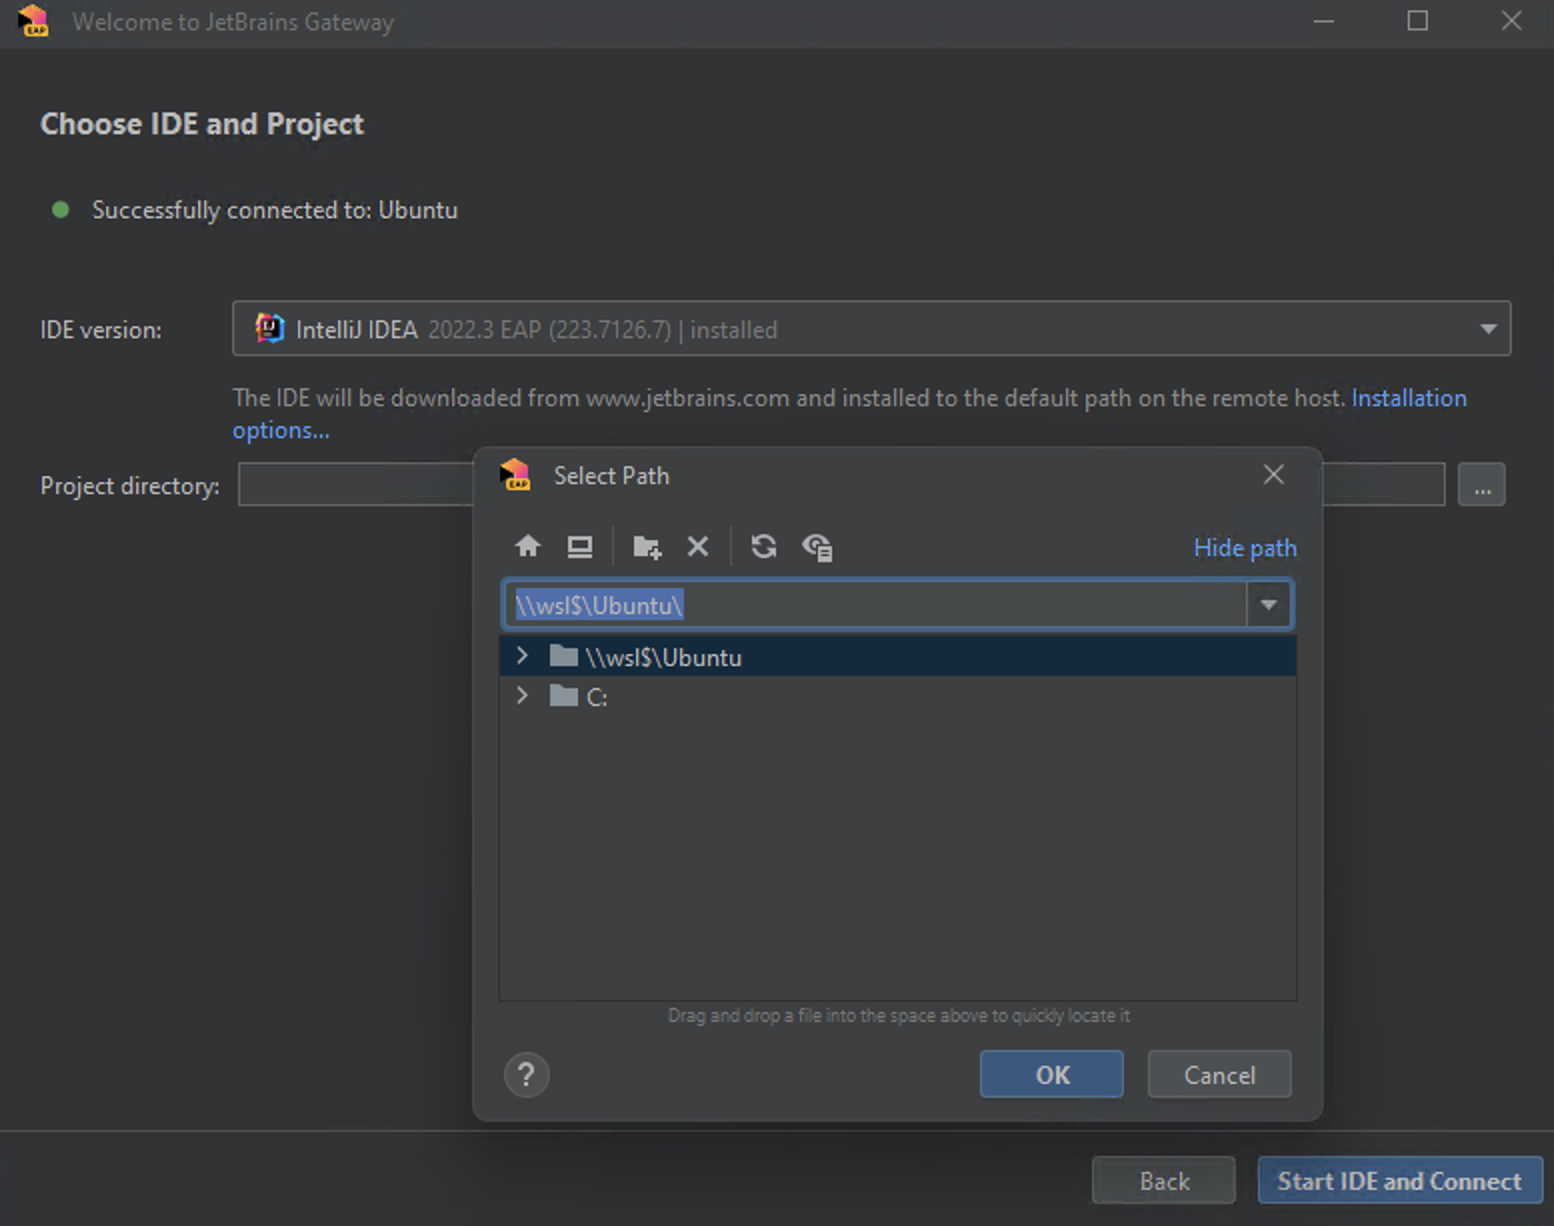
Task: Cancel the Select Path dialog
Action: [x=1219, y=1074]
